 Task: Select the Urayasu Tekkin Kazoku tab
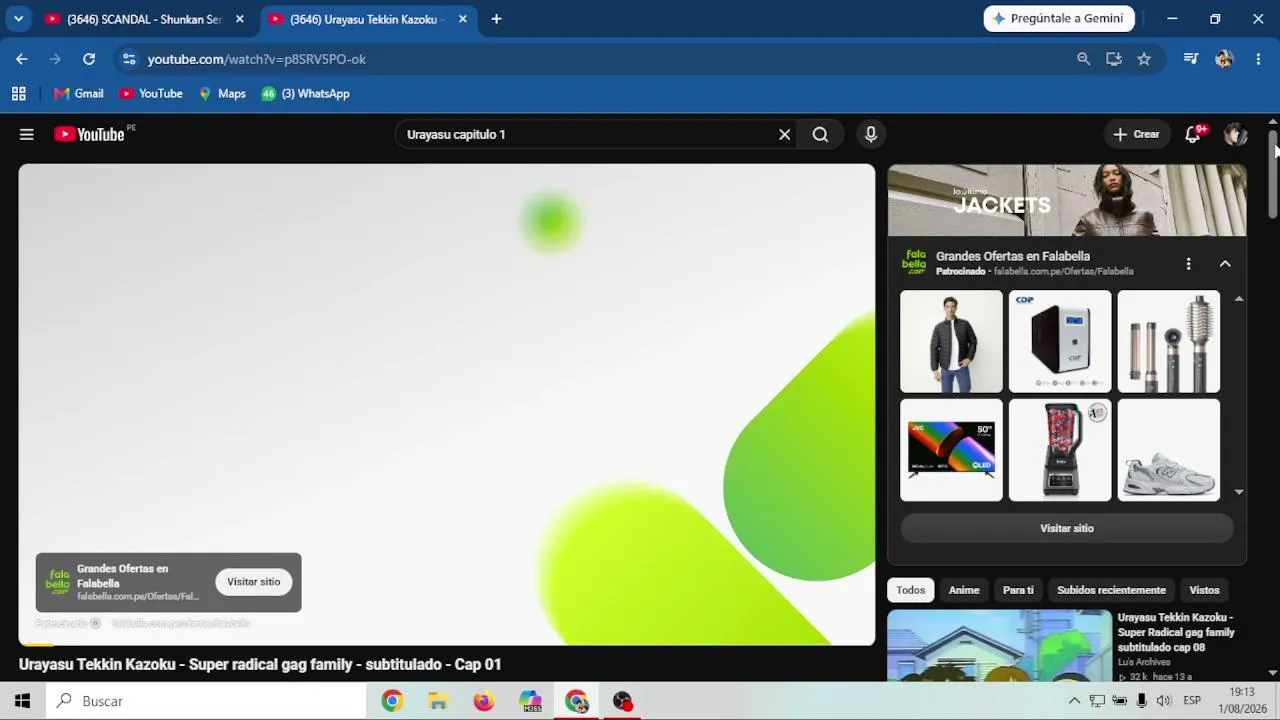366,19
